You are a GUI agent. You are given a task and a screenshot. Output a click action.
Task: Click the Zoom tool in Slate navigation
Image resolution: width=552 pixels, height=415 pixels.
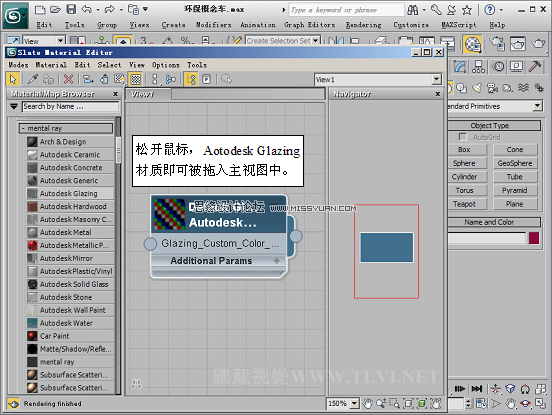[381, 403]
